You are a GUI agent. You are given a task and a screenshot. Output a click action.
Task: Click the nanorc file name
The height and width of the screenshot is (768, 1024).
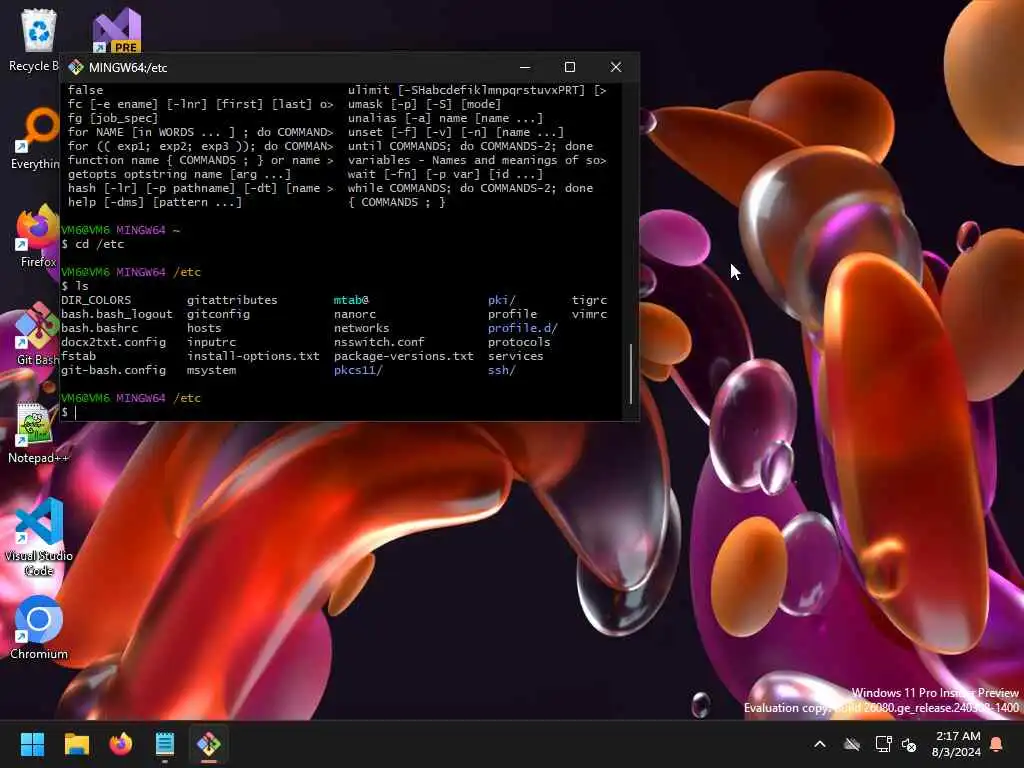[355, 314]
